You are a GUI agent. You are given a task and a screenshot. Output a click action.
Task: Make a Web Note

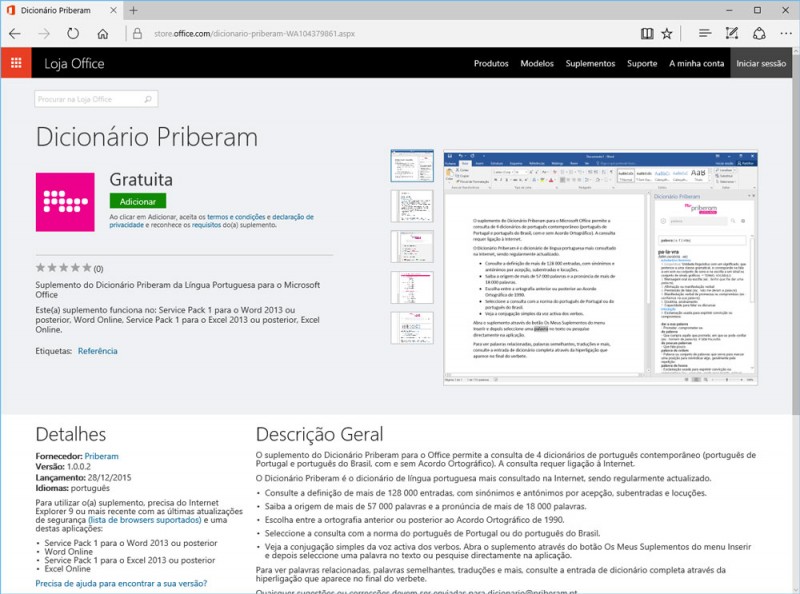(x=732, y=33)
